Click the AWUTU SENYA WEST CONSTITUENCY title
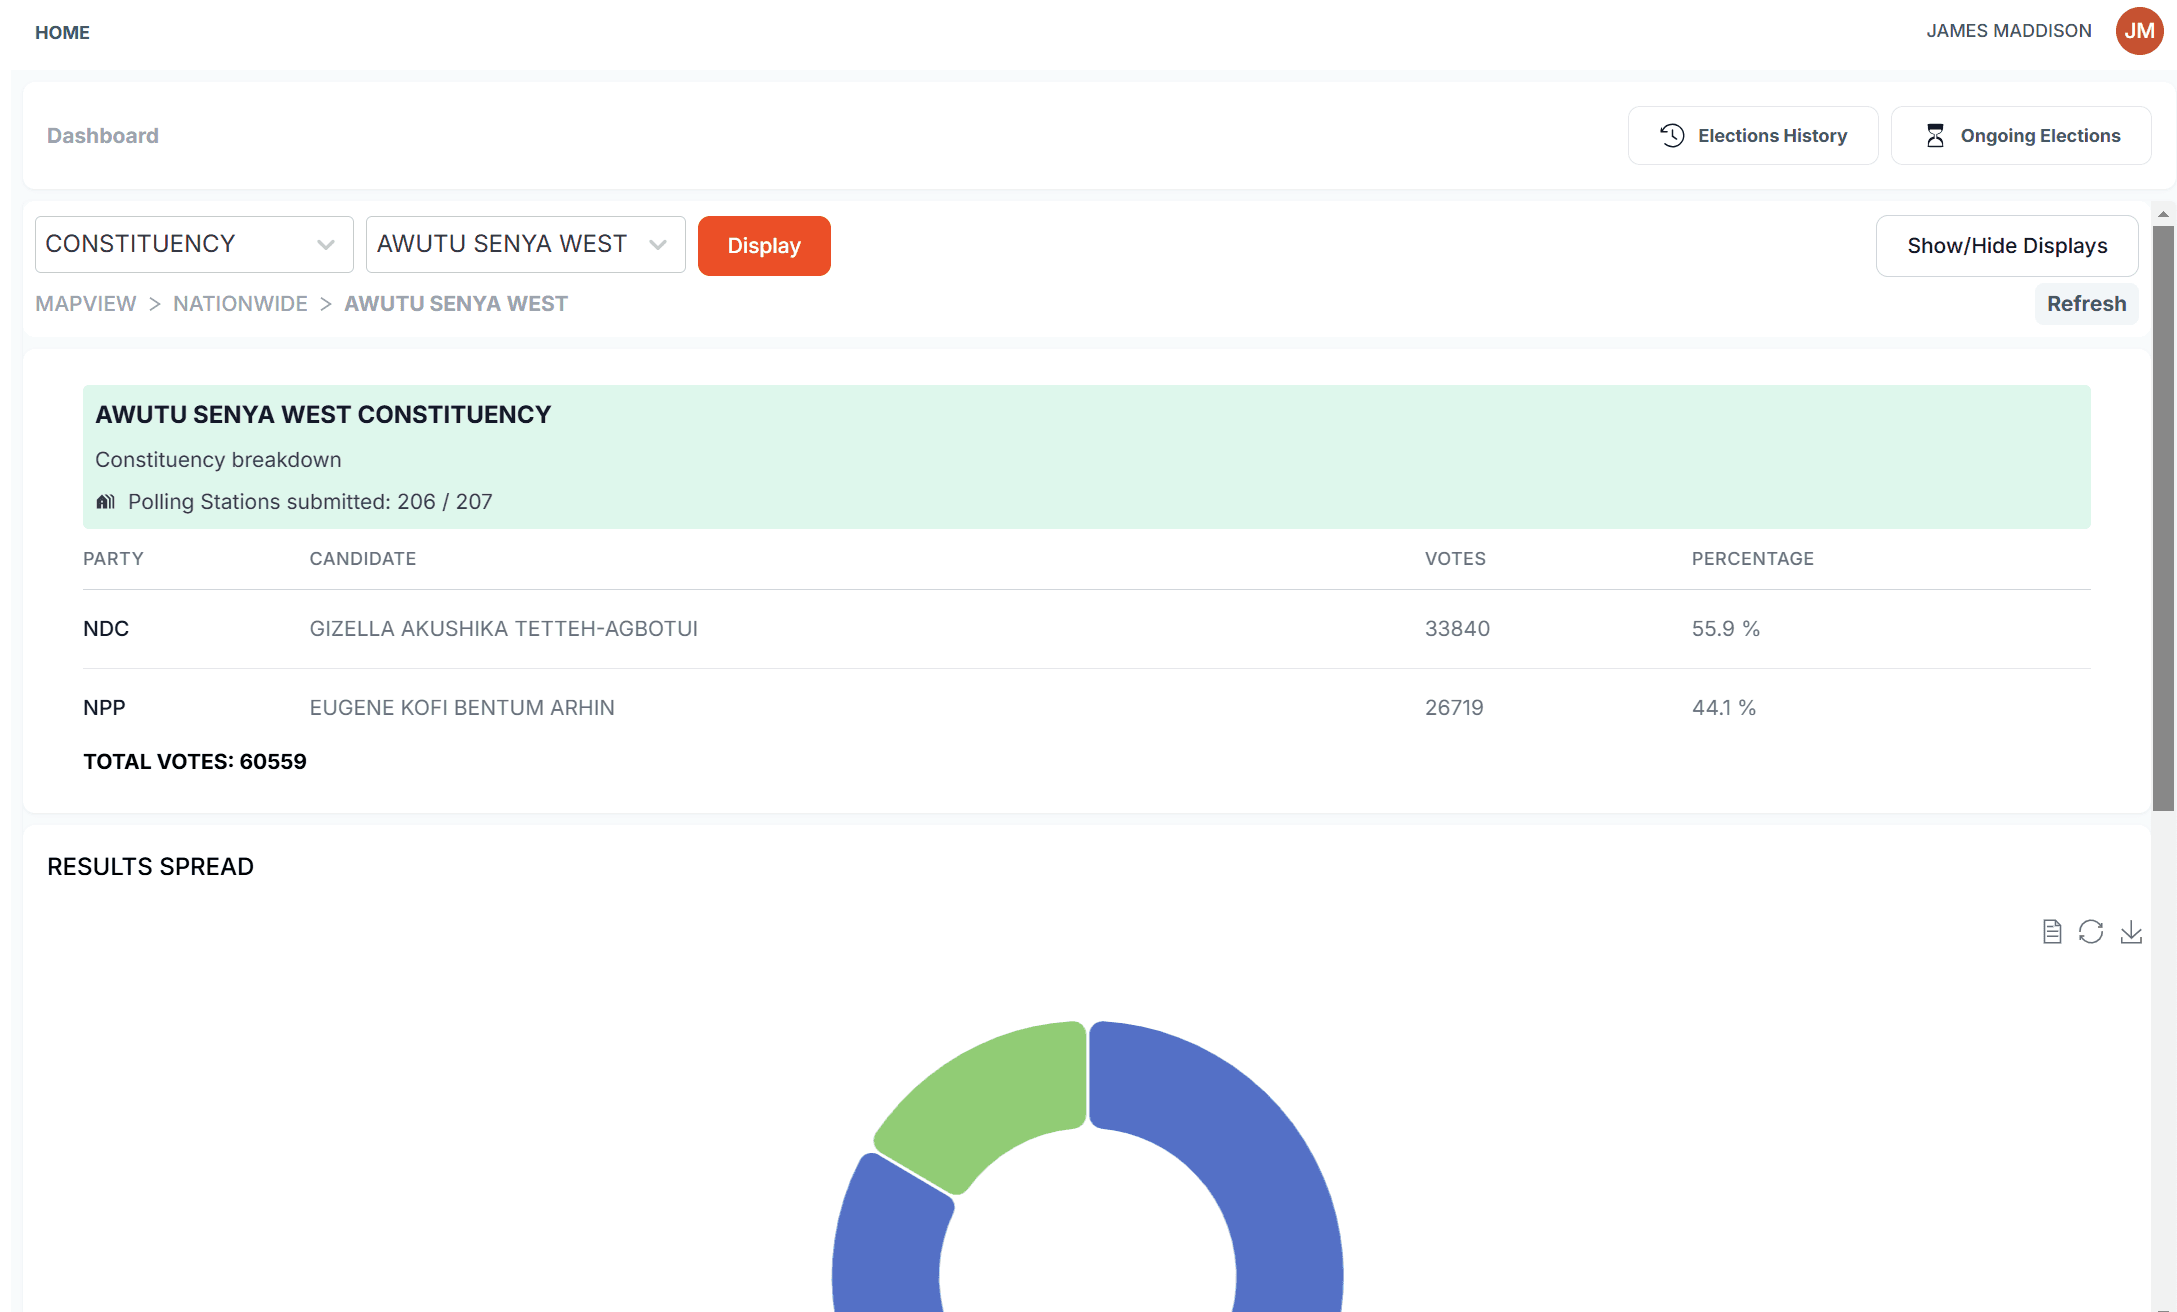This screenshot has height=1312, width=2177. pyautogui.click(x=323, y=415)
